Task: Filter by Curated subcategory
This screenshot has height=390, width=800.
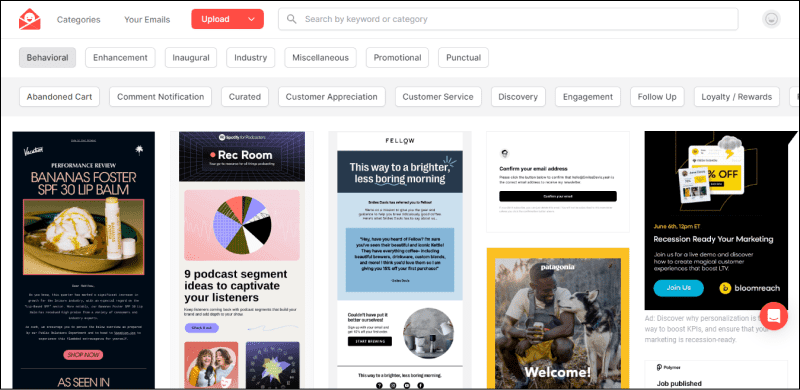Action: coord(245,96)
